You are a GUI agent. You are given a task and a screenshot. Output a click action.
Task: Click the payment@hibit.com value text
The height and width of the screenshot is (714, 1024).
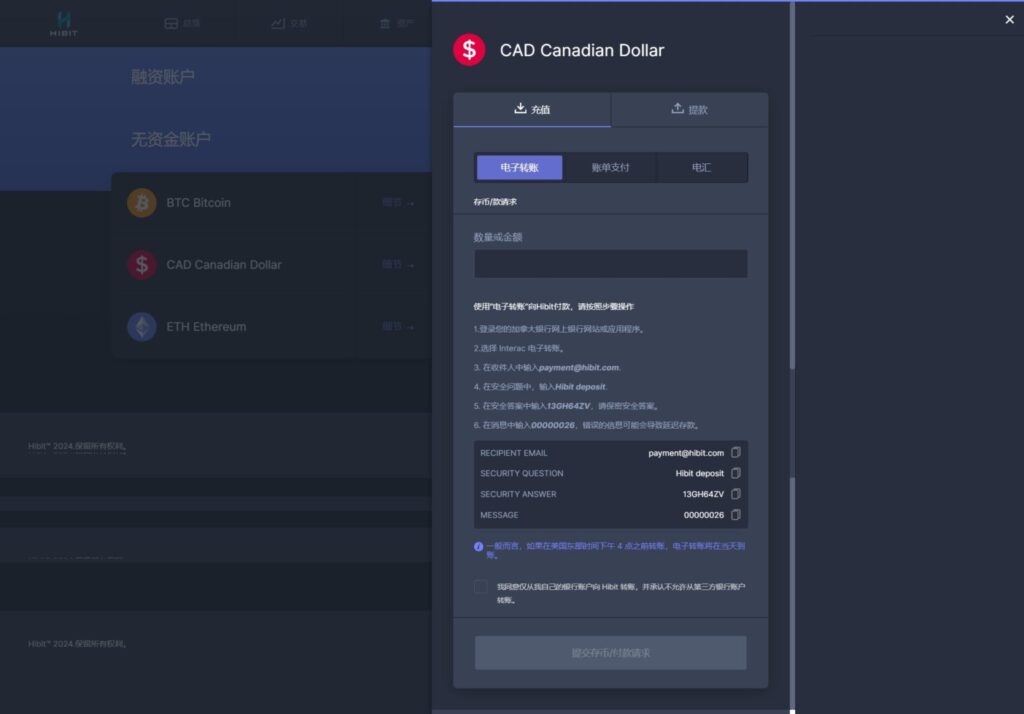(686, 453)
